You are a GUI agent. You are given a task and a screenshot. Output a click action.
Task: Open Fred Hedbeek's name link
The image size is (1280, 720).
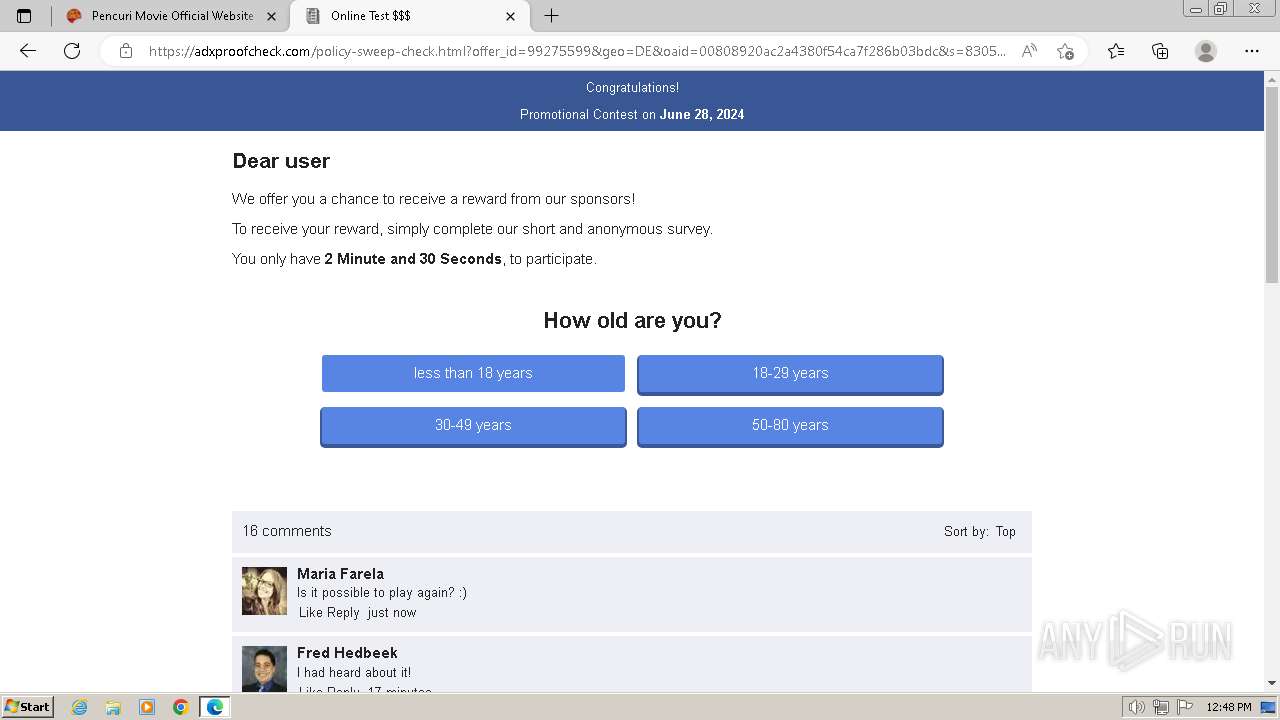[347, 653]
